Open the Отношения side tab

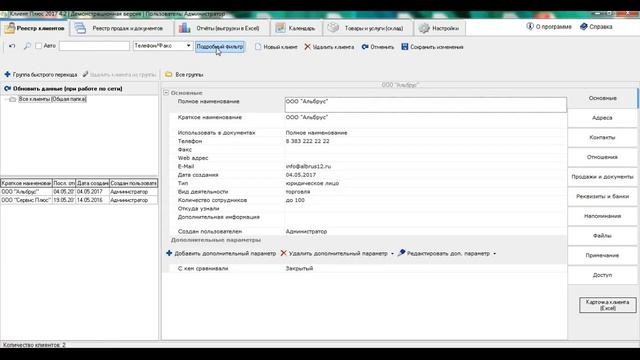click(x=602, y=157)
